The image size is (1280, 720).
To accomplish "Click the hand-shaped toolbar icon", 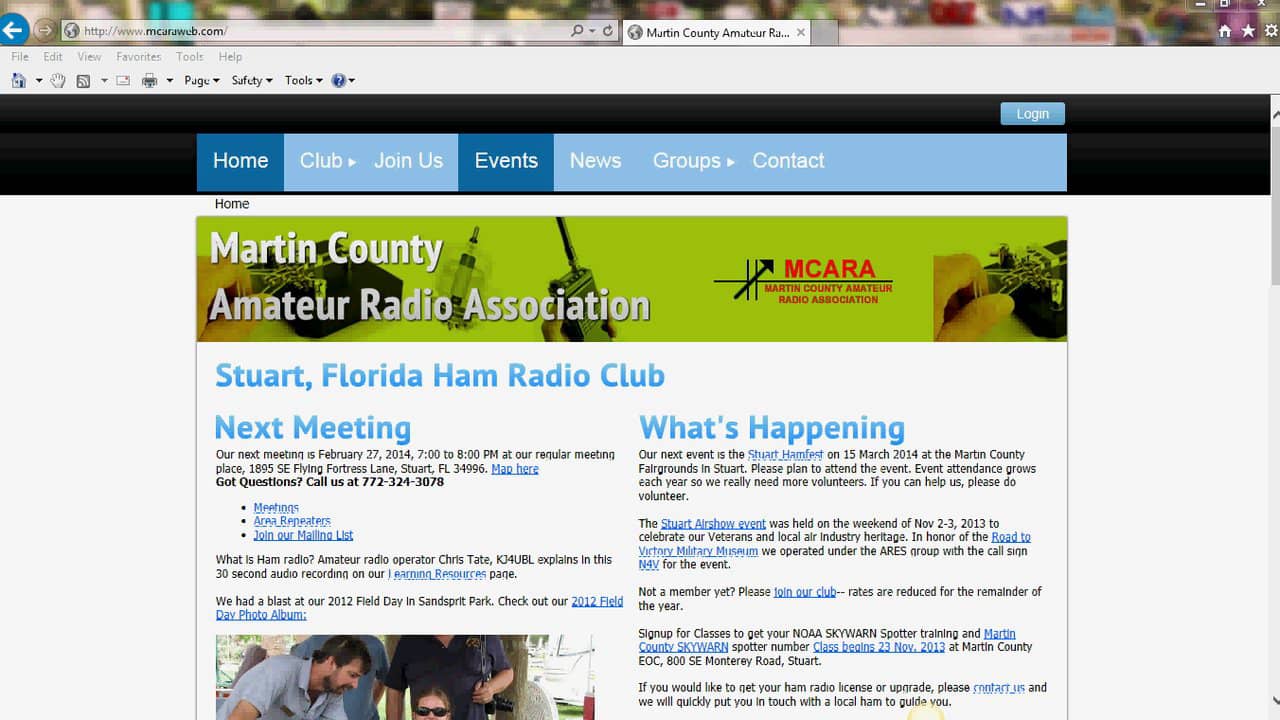I will (58, 80).
